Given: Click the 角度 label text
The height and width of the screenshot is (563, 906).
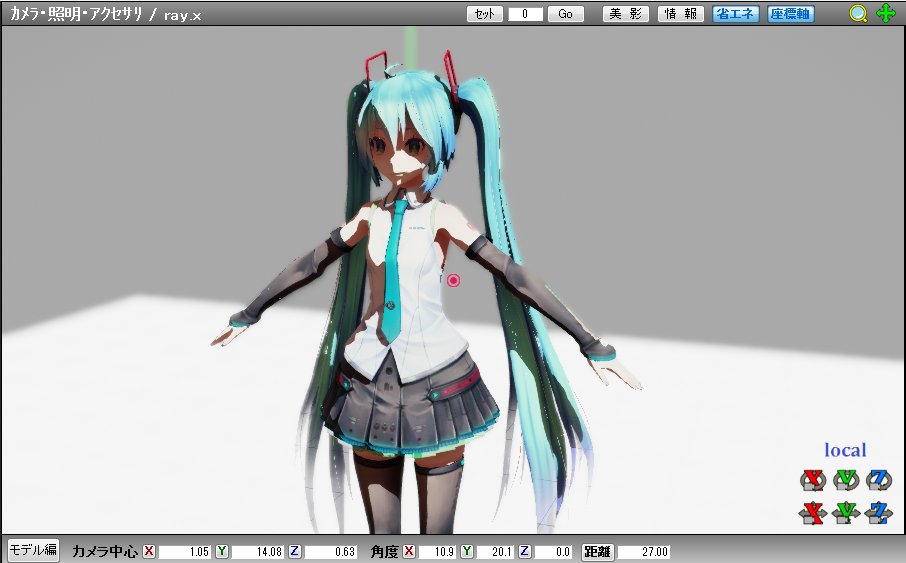Looking at the screenshot, I should point(384,551).
